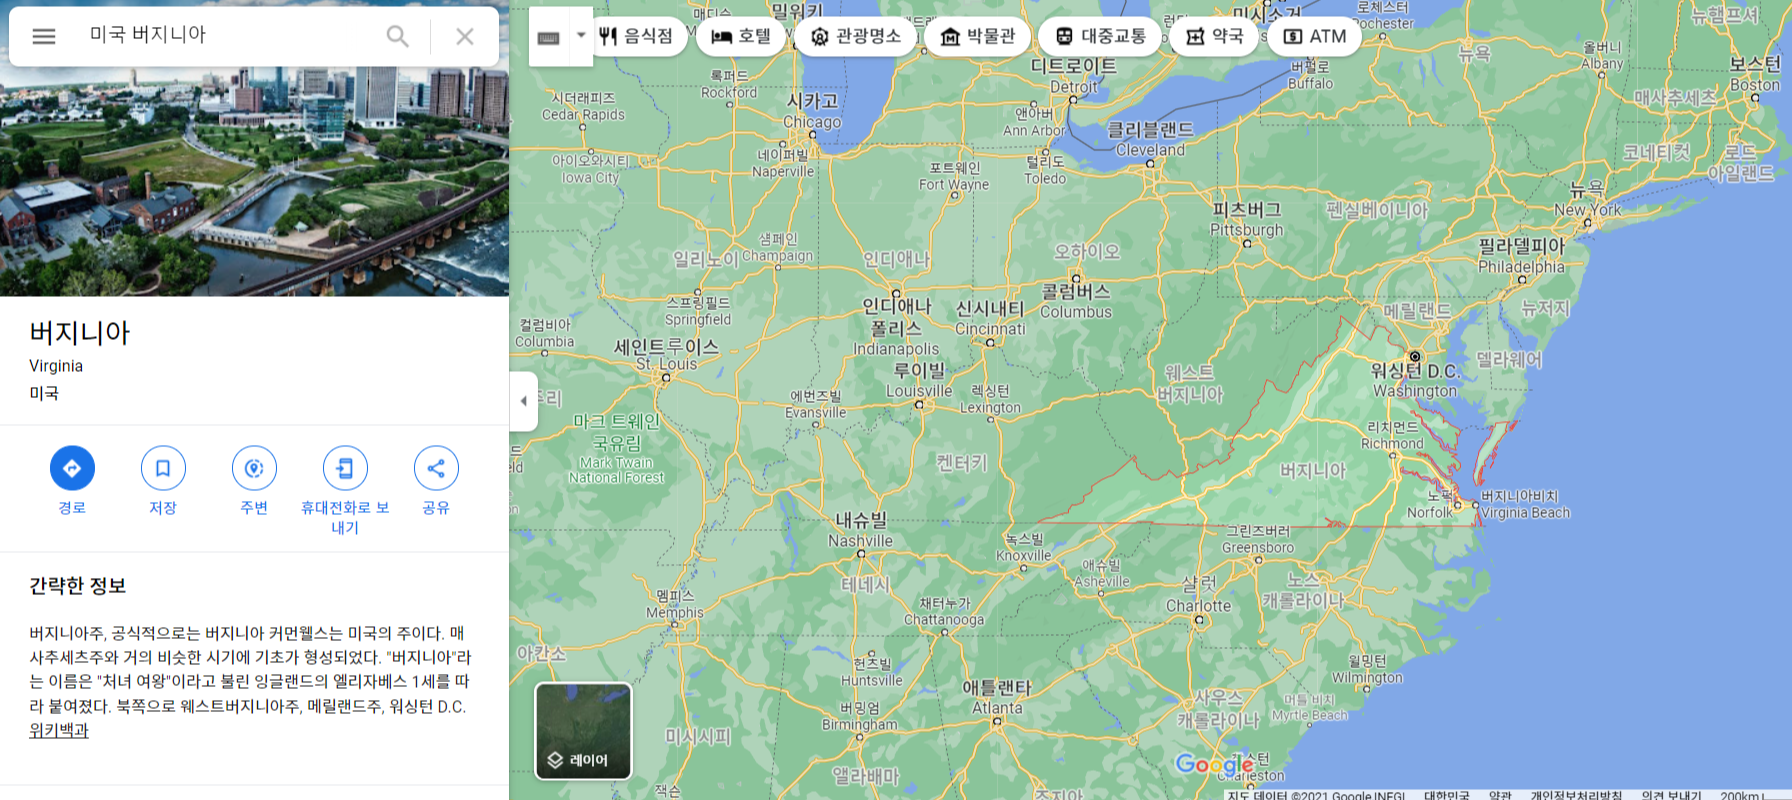1792x800 pixels.
Task: Click the 털리도 Toledo map label
Action: pyautogui.click(x=1045, y=170)
